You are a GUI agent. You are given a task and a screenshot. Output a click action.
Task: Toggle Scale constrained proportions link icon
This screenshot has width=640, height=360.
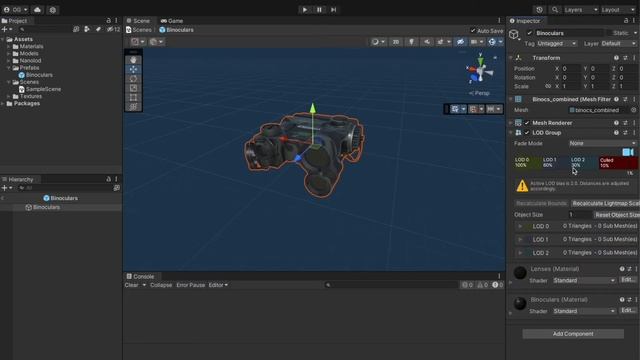click(x=548, y=86)
